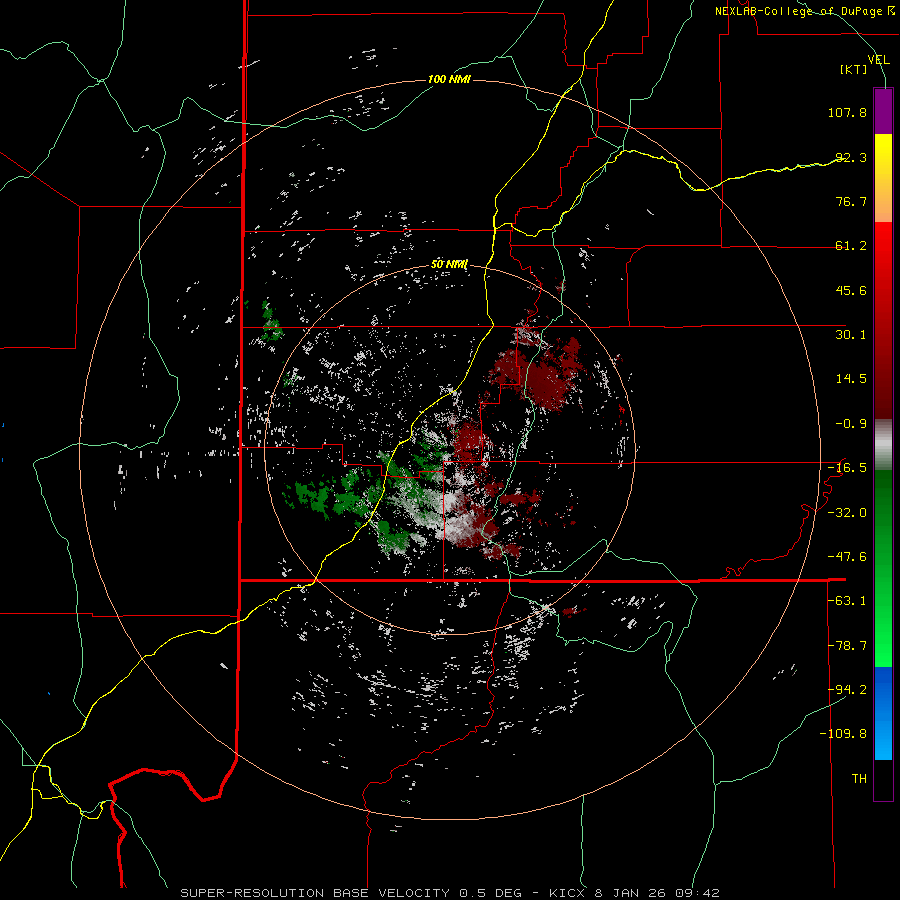
Task: Click the 30.1 velocity scale value
Action: point(851,335)
